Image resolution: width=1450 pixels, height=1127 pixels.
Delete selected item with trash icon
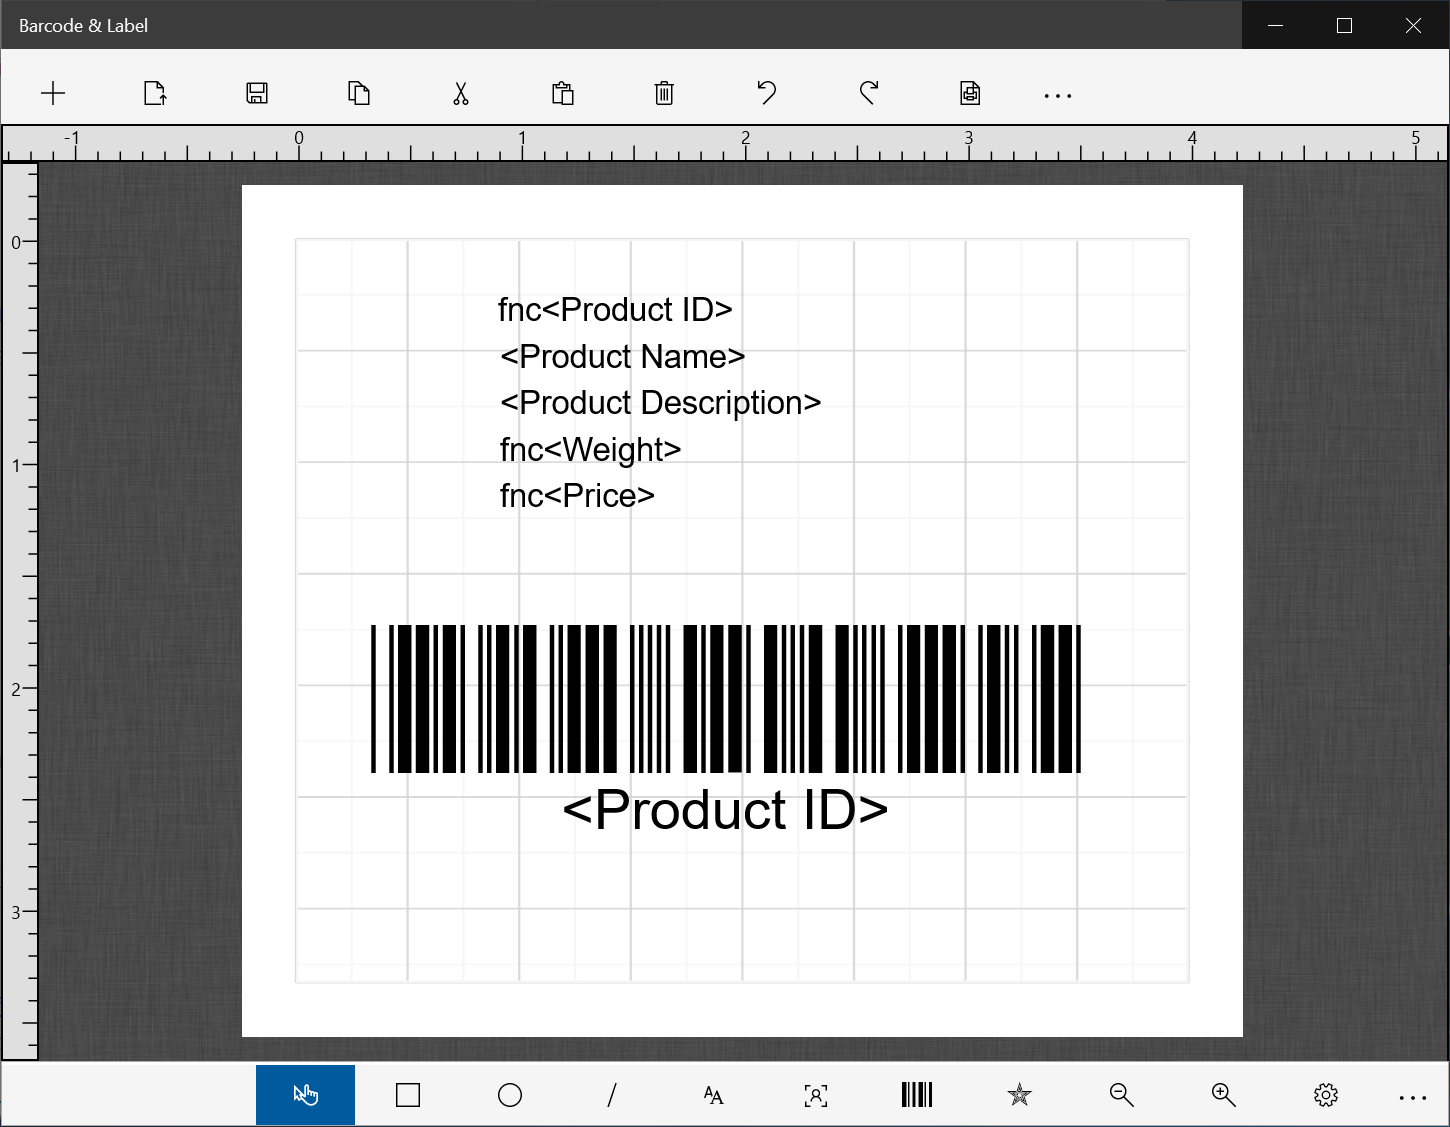(664, 94)
